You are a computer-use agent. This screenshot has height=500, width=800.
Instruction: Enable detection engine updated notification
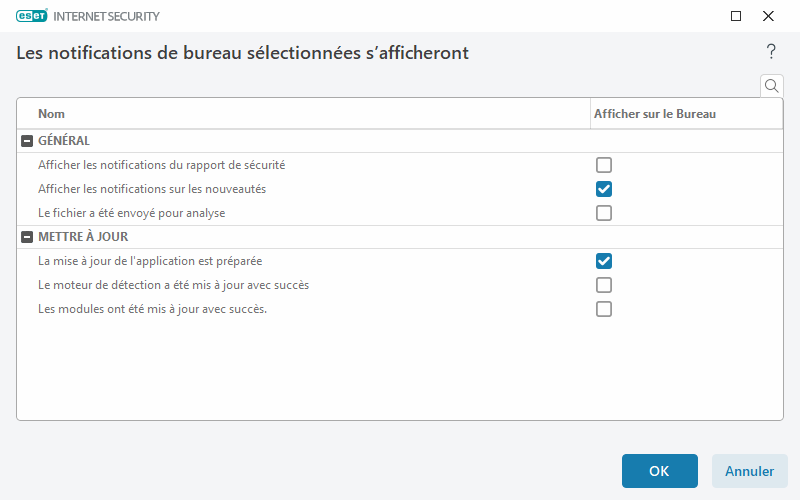pos(604,285)
